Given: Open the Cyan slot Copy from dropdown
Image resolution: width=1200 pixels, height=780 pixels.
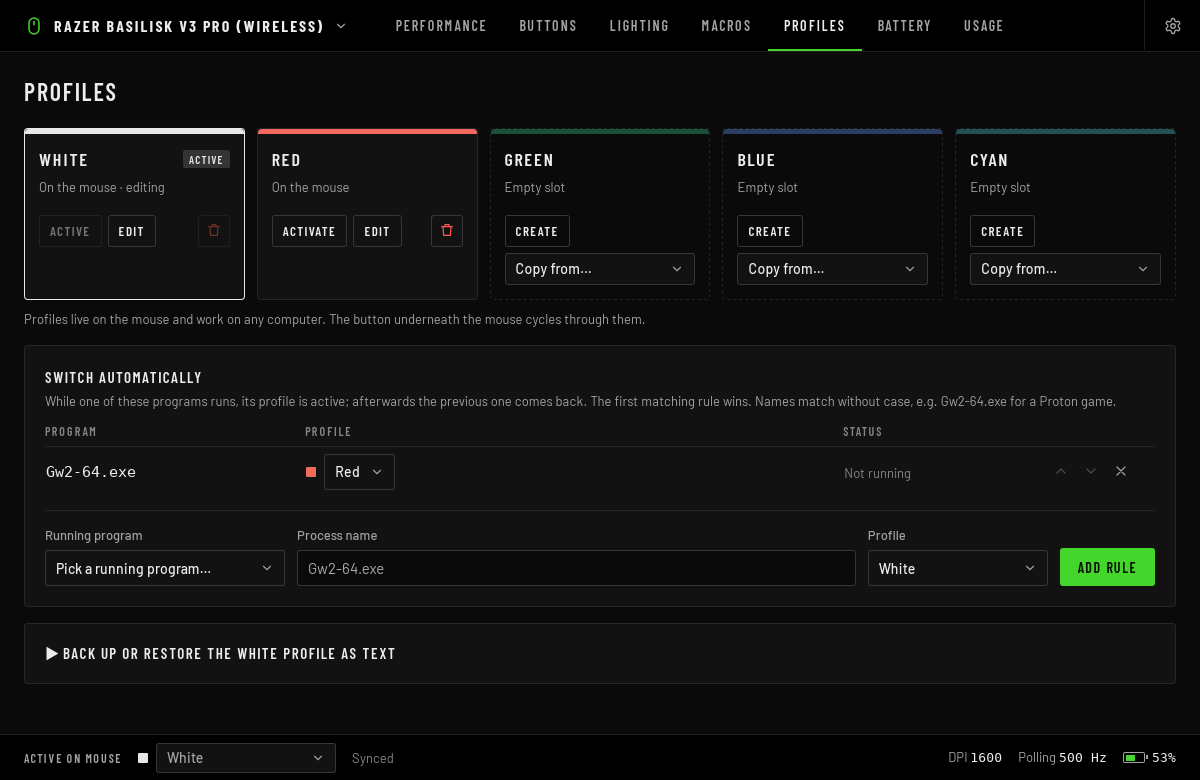Looking at the screenshot, I should 1066,269.
